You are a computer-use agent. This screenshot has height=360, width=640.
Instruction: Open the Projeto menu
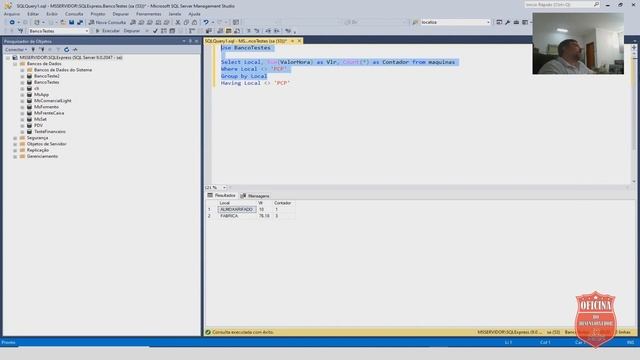[x=98, y=14]
